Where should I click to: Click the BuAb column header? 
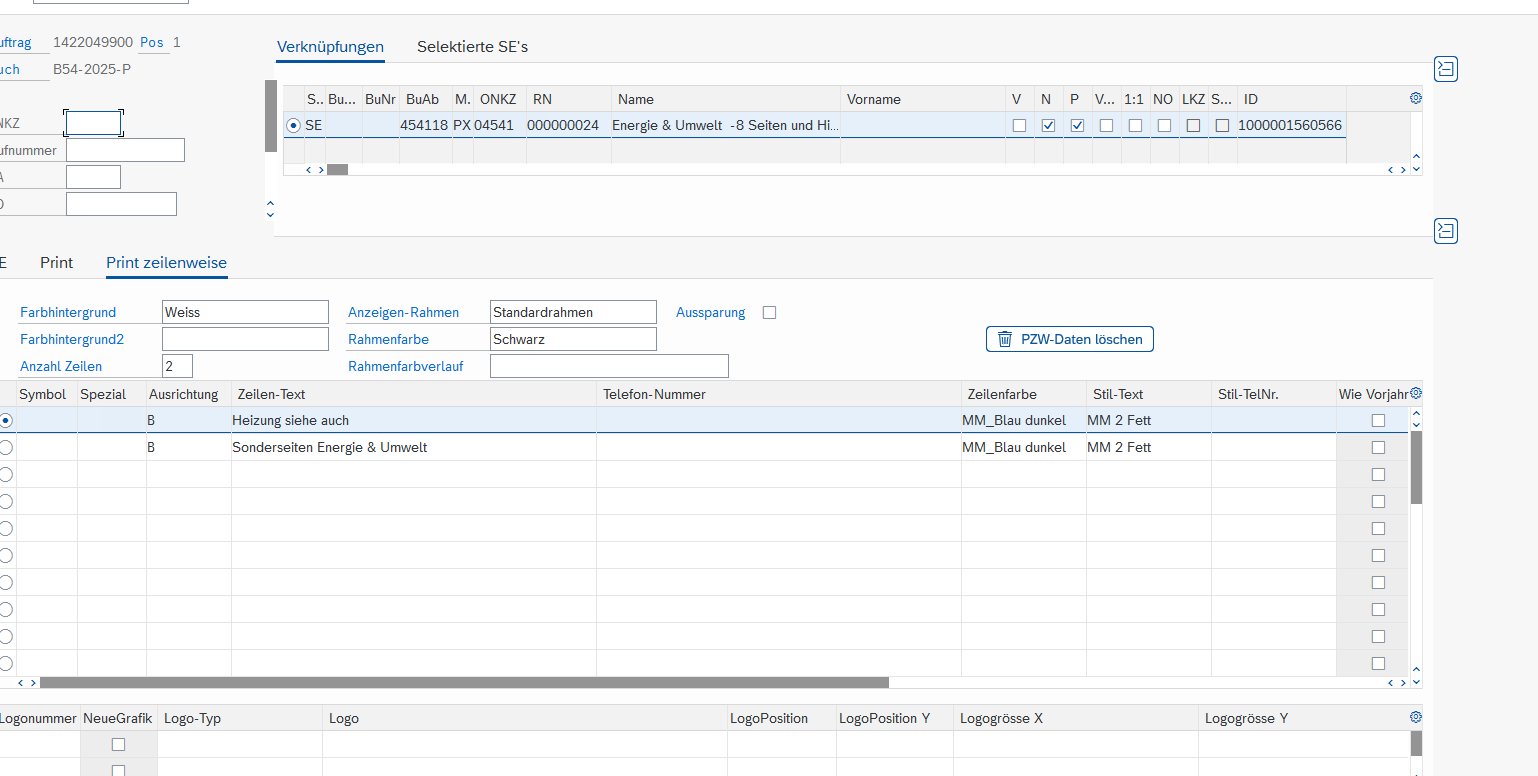coord(425,99)
